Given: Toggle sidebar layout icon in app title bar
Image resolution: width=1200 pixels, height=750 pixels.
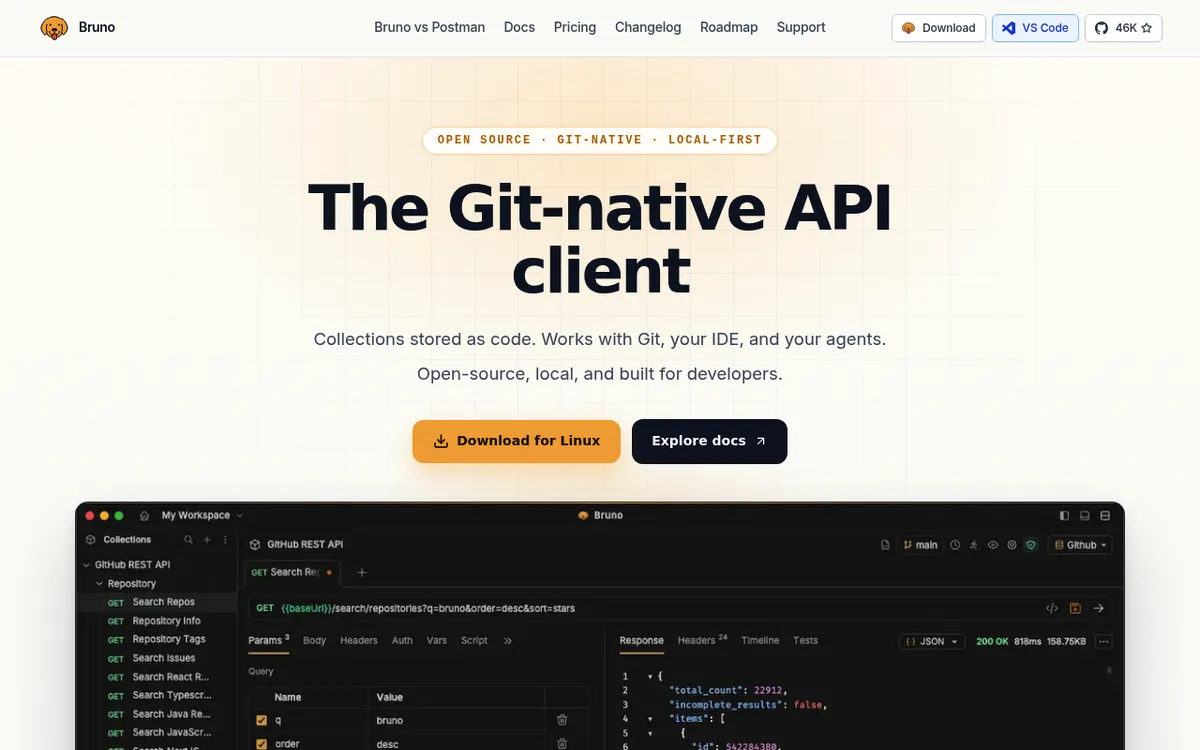Looking at the screenshot, I should 1064,516.
